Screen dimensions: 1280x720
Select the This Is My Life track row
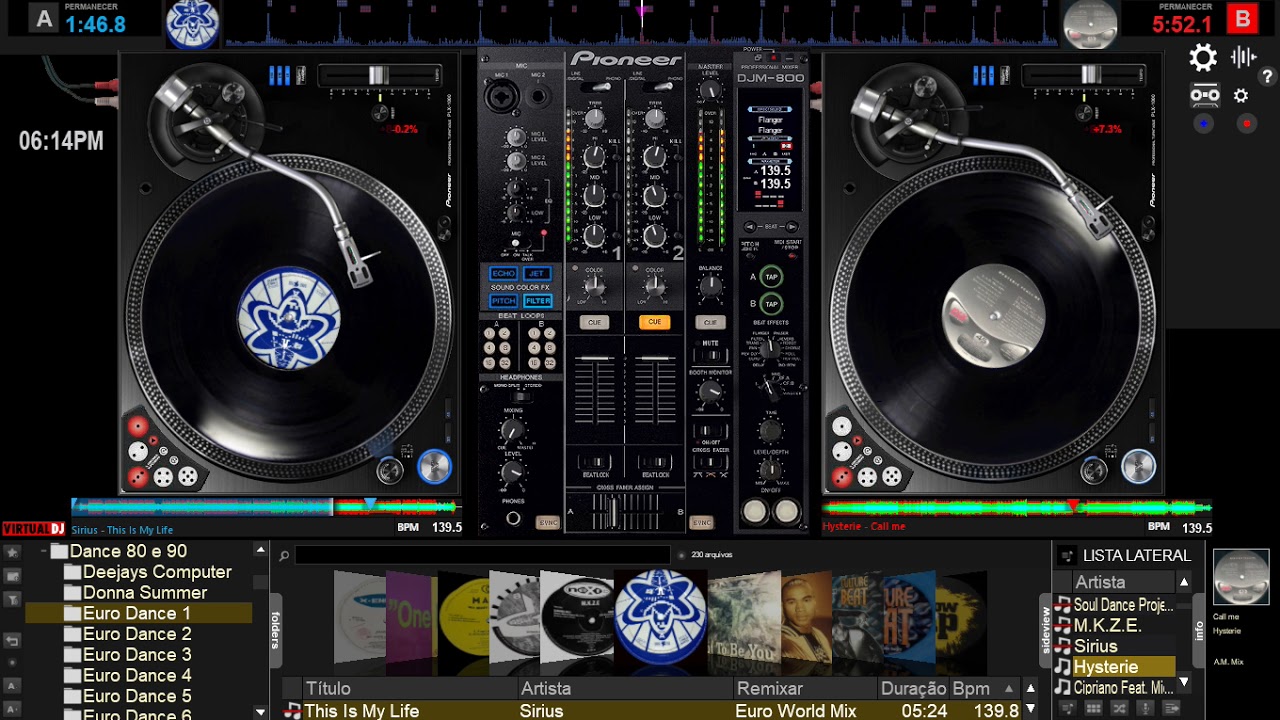pos(650,711)
